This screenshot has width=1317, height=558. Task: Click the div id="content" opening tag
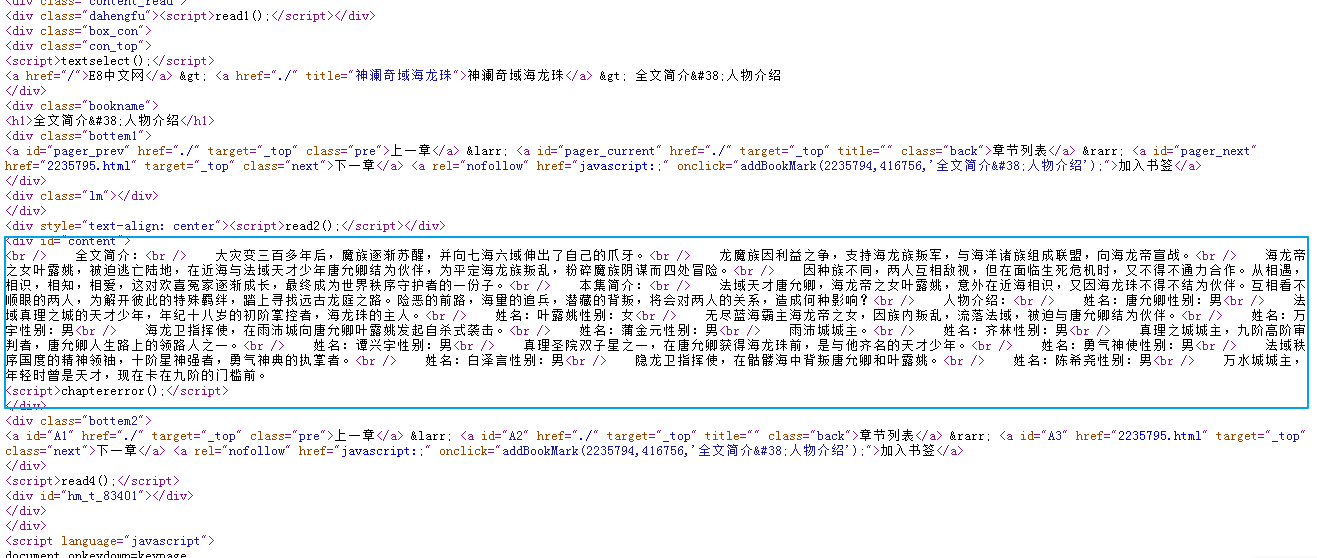click(68, 241)
